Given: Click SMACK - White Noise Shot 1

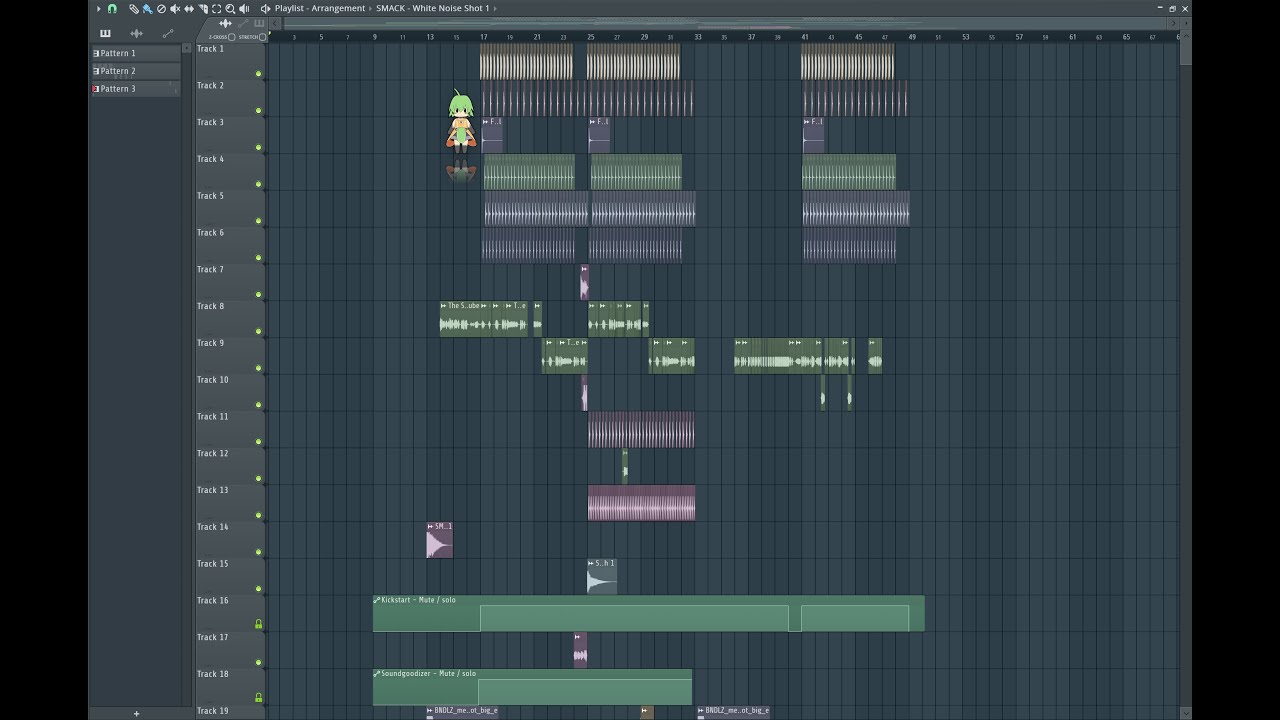Looking at the screenshot, I should [x=433, y=9].
